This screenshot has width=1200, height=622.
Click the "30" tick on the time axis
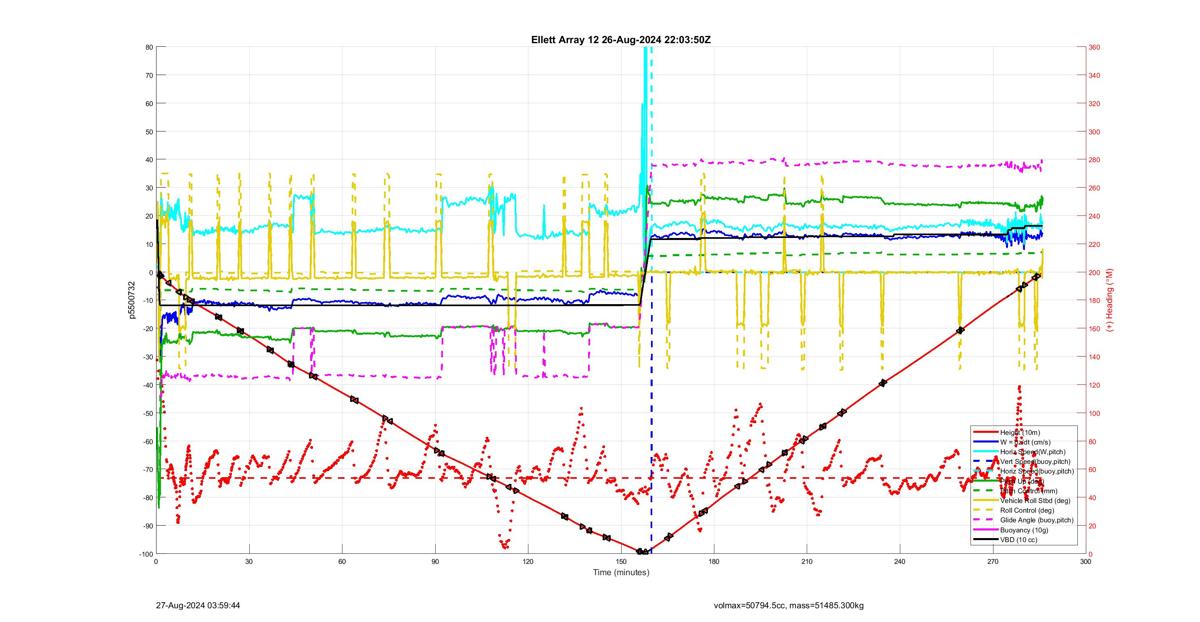(x=249, y=562)
